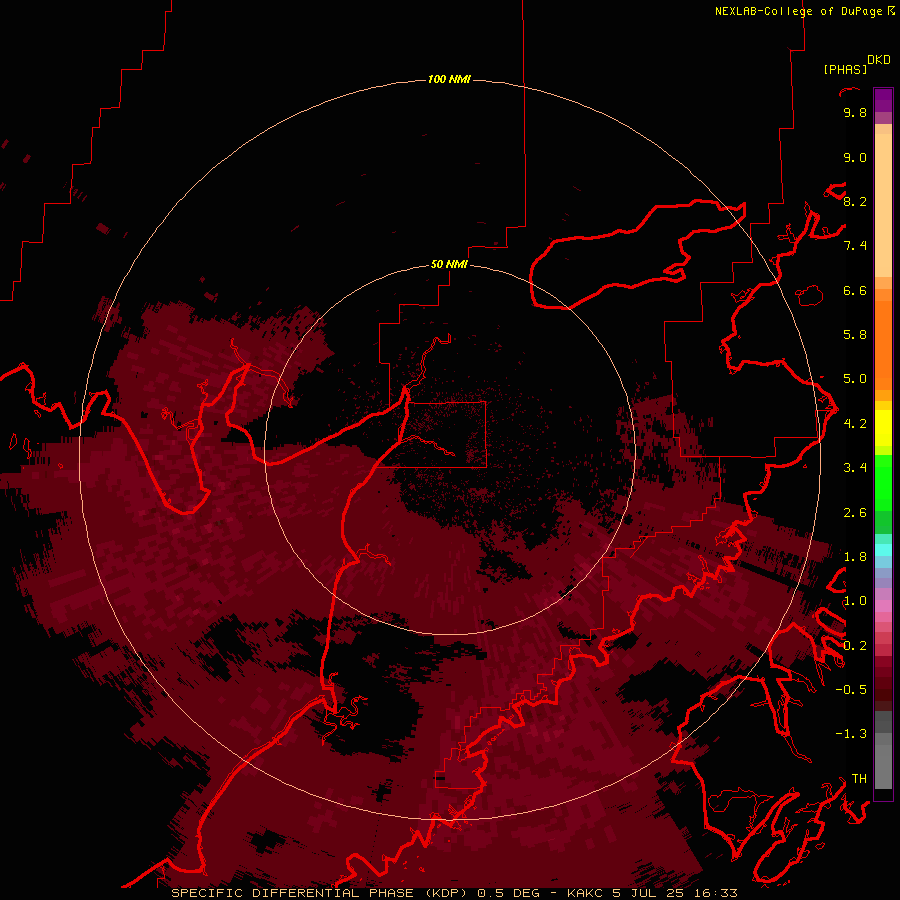This screenshot has height=900, width=900.
Task: Click the 5.0 legend value
Action: coord(855,379)
